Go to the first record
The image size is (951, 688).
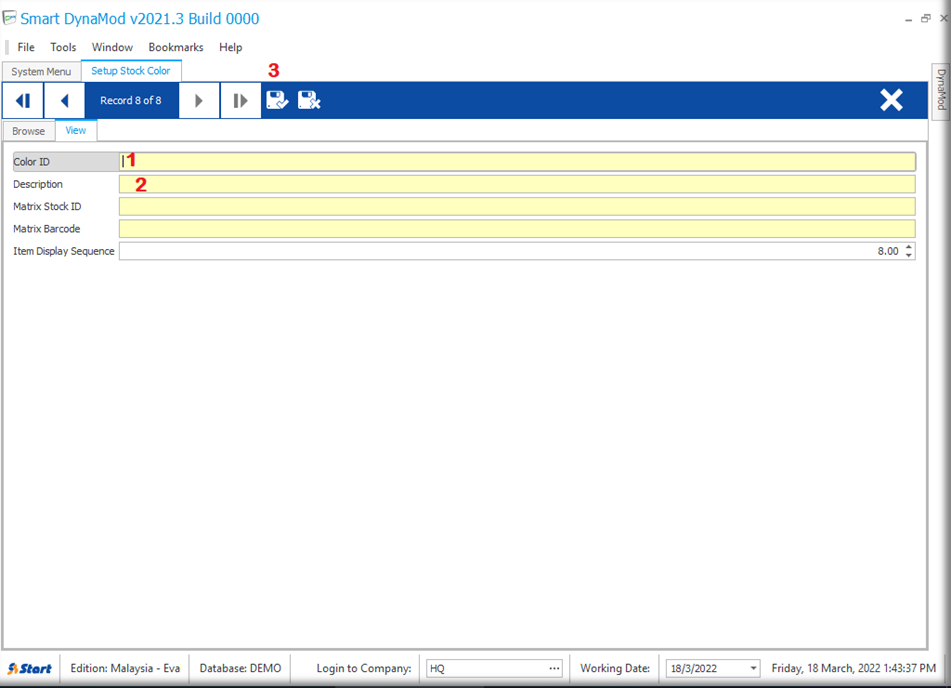pyautogui.click(x=22, y=101)
